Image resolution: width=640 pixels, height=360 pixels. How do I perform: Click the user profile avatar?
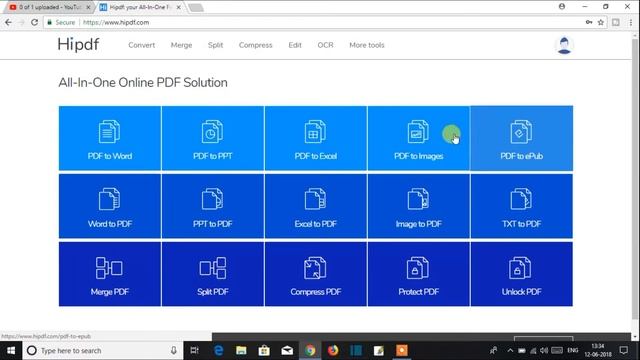click(x=564, y=45)
